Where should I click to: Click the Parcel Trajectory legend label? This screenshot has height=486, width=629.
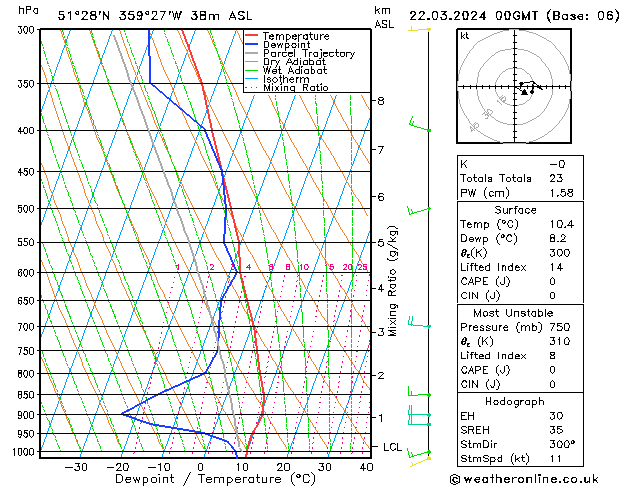coord(309,53)
